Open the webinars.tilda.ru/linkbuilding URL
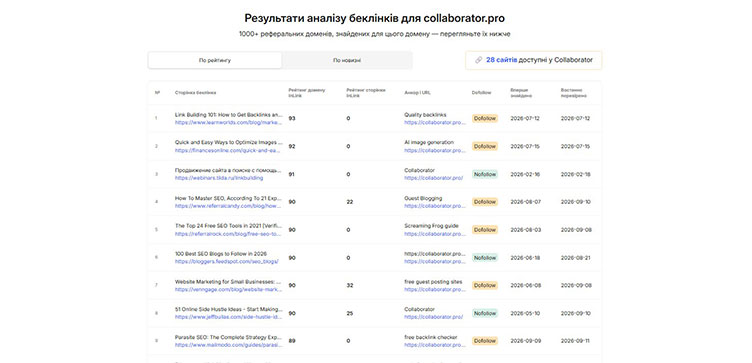752x363 pixels. point(219,178)
